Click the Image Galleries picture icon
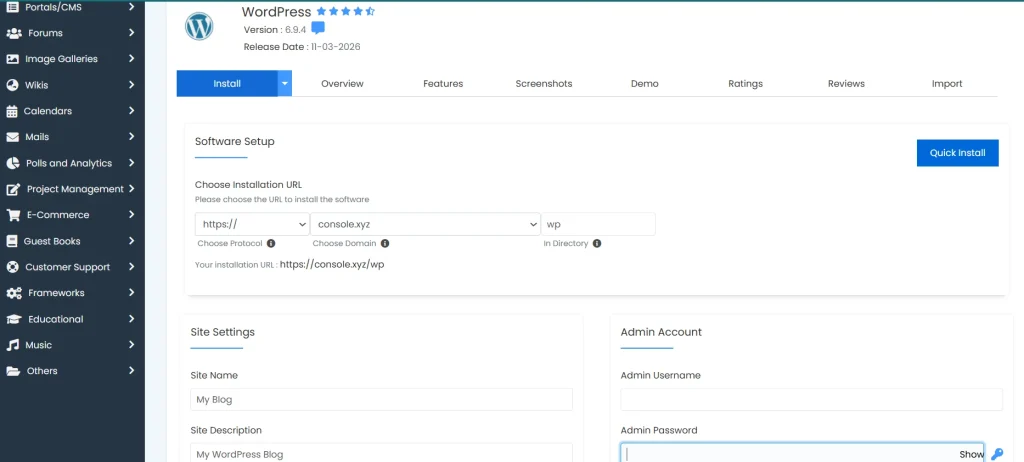1024x462 pixels. tap(12, 59)
